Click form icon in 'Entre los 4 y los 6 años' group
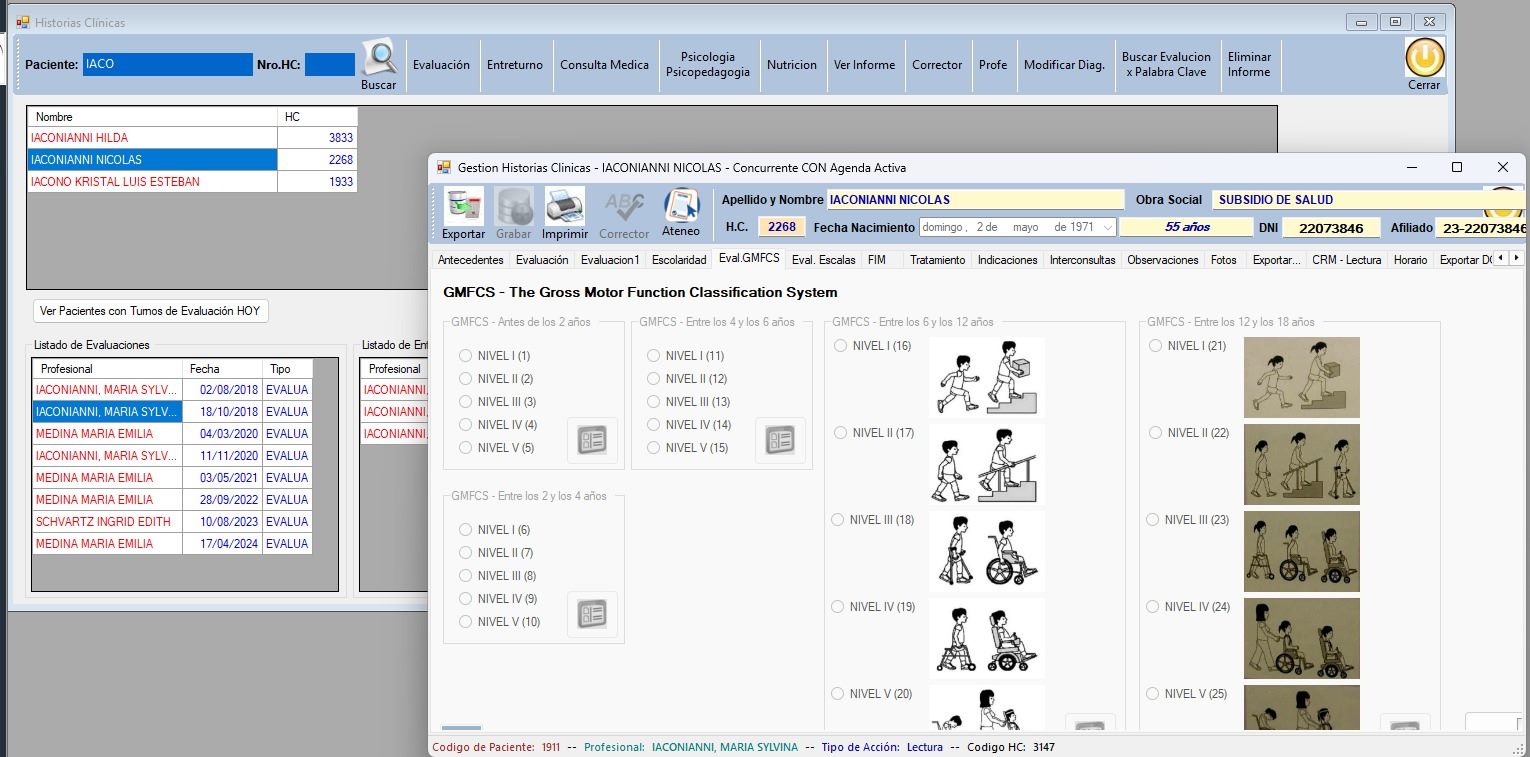Viewport: 1530px width, 757px height. coord(780,440)
